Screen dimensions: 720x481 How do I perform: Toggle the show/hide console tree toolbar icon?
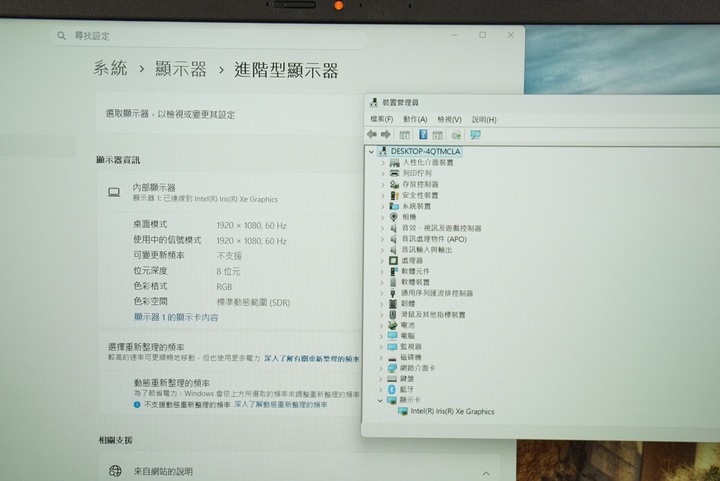coord(405,135)
